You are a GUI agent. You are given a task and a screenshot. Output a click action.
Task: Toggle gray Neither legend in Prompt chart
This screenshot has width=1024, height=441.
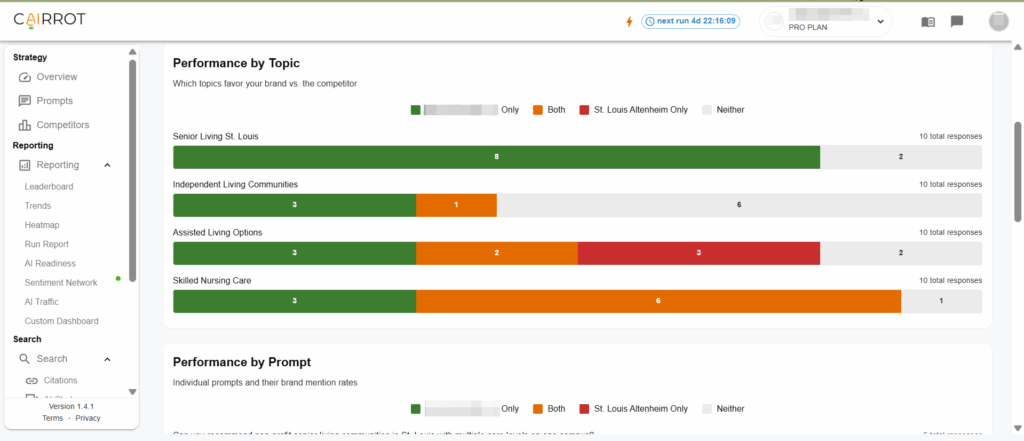tap(723, 408)
